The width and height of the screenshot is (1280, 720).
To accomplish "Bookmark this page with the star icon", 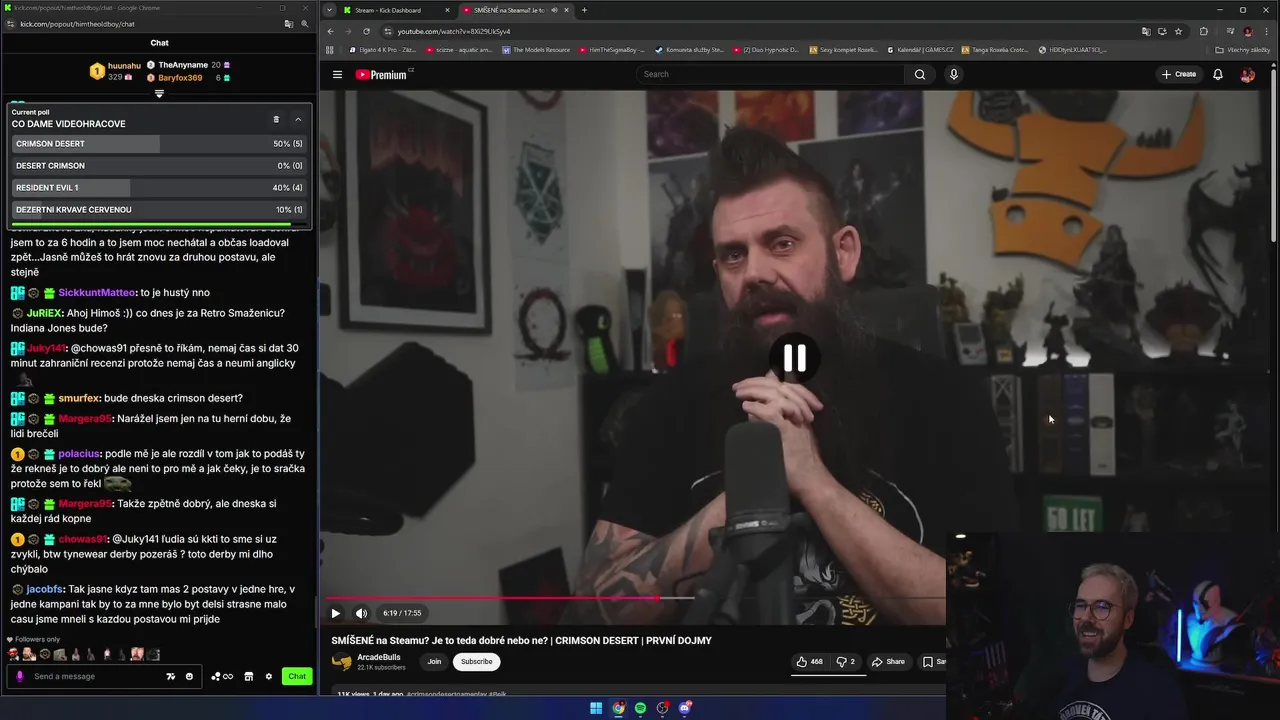I will [1178, 31].
